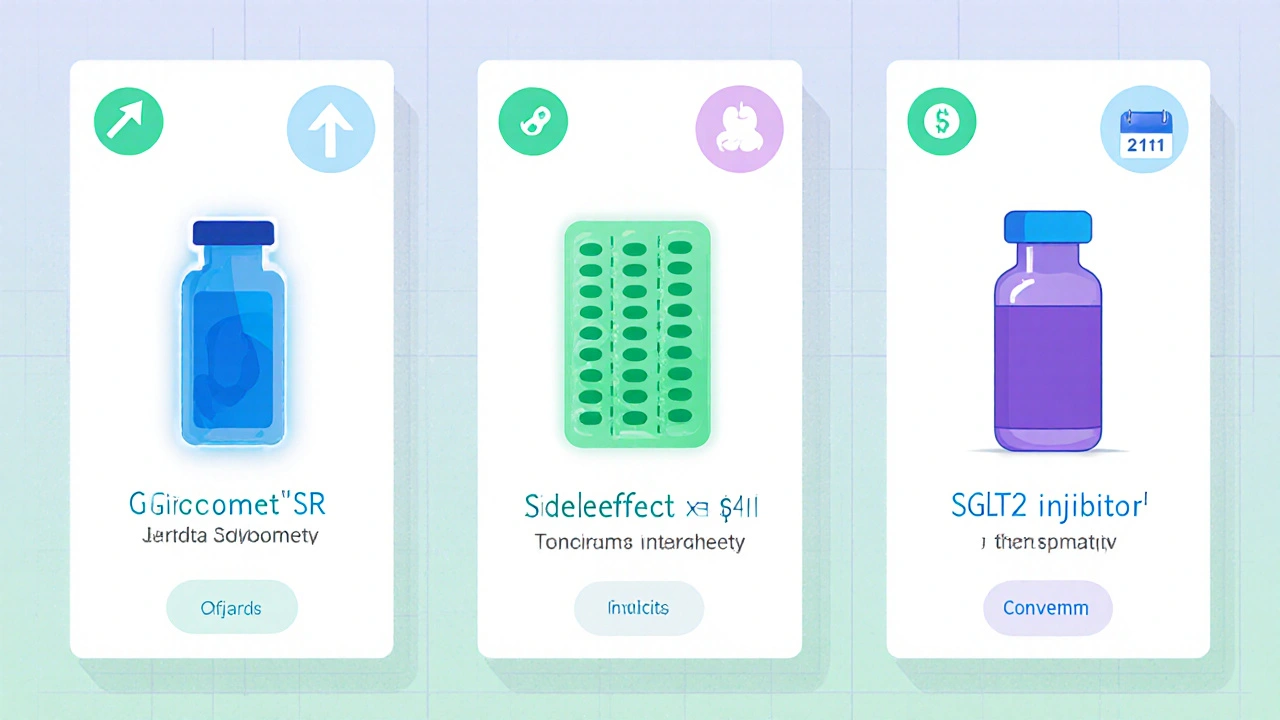Screen dimensions: 1280x720
Task: Open the Sideleeffect card title
Action: (x=641, y=506)
